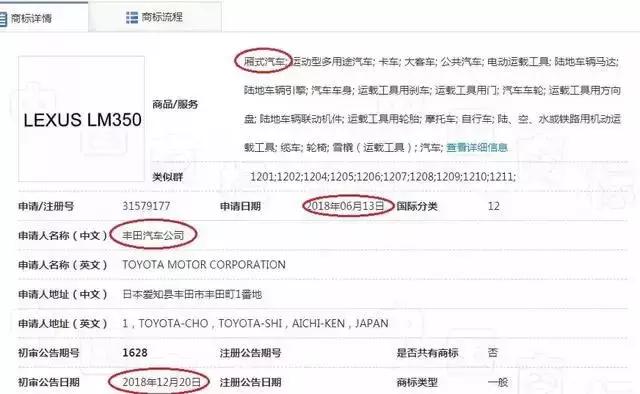Select application date 2018年06月13日
This screenshot has width=640, height=394.
tap(345, 206)
